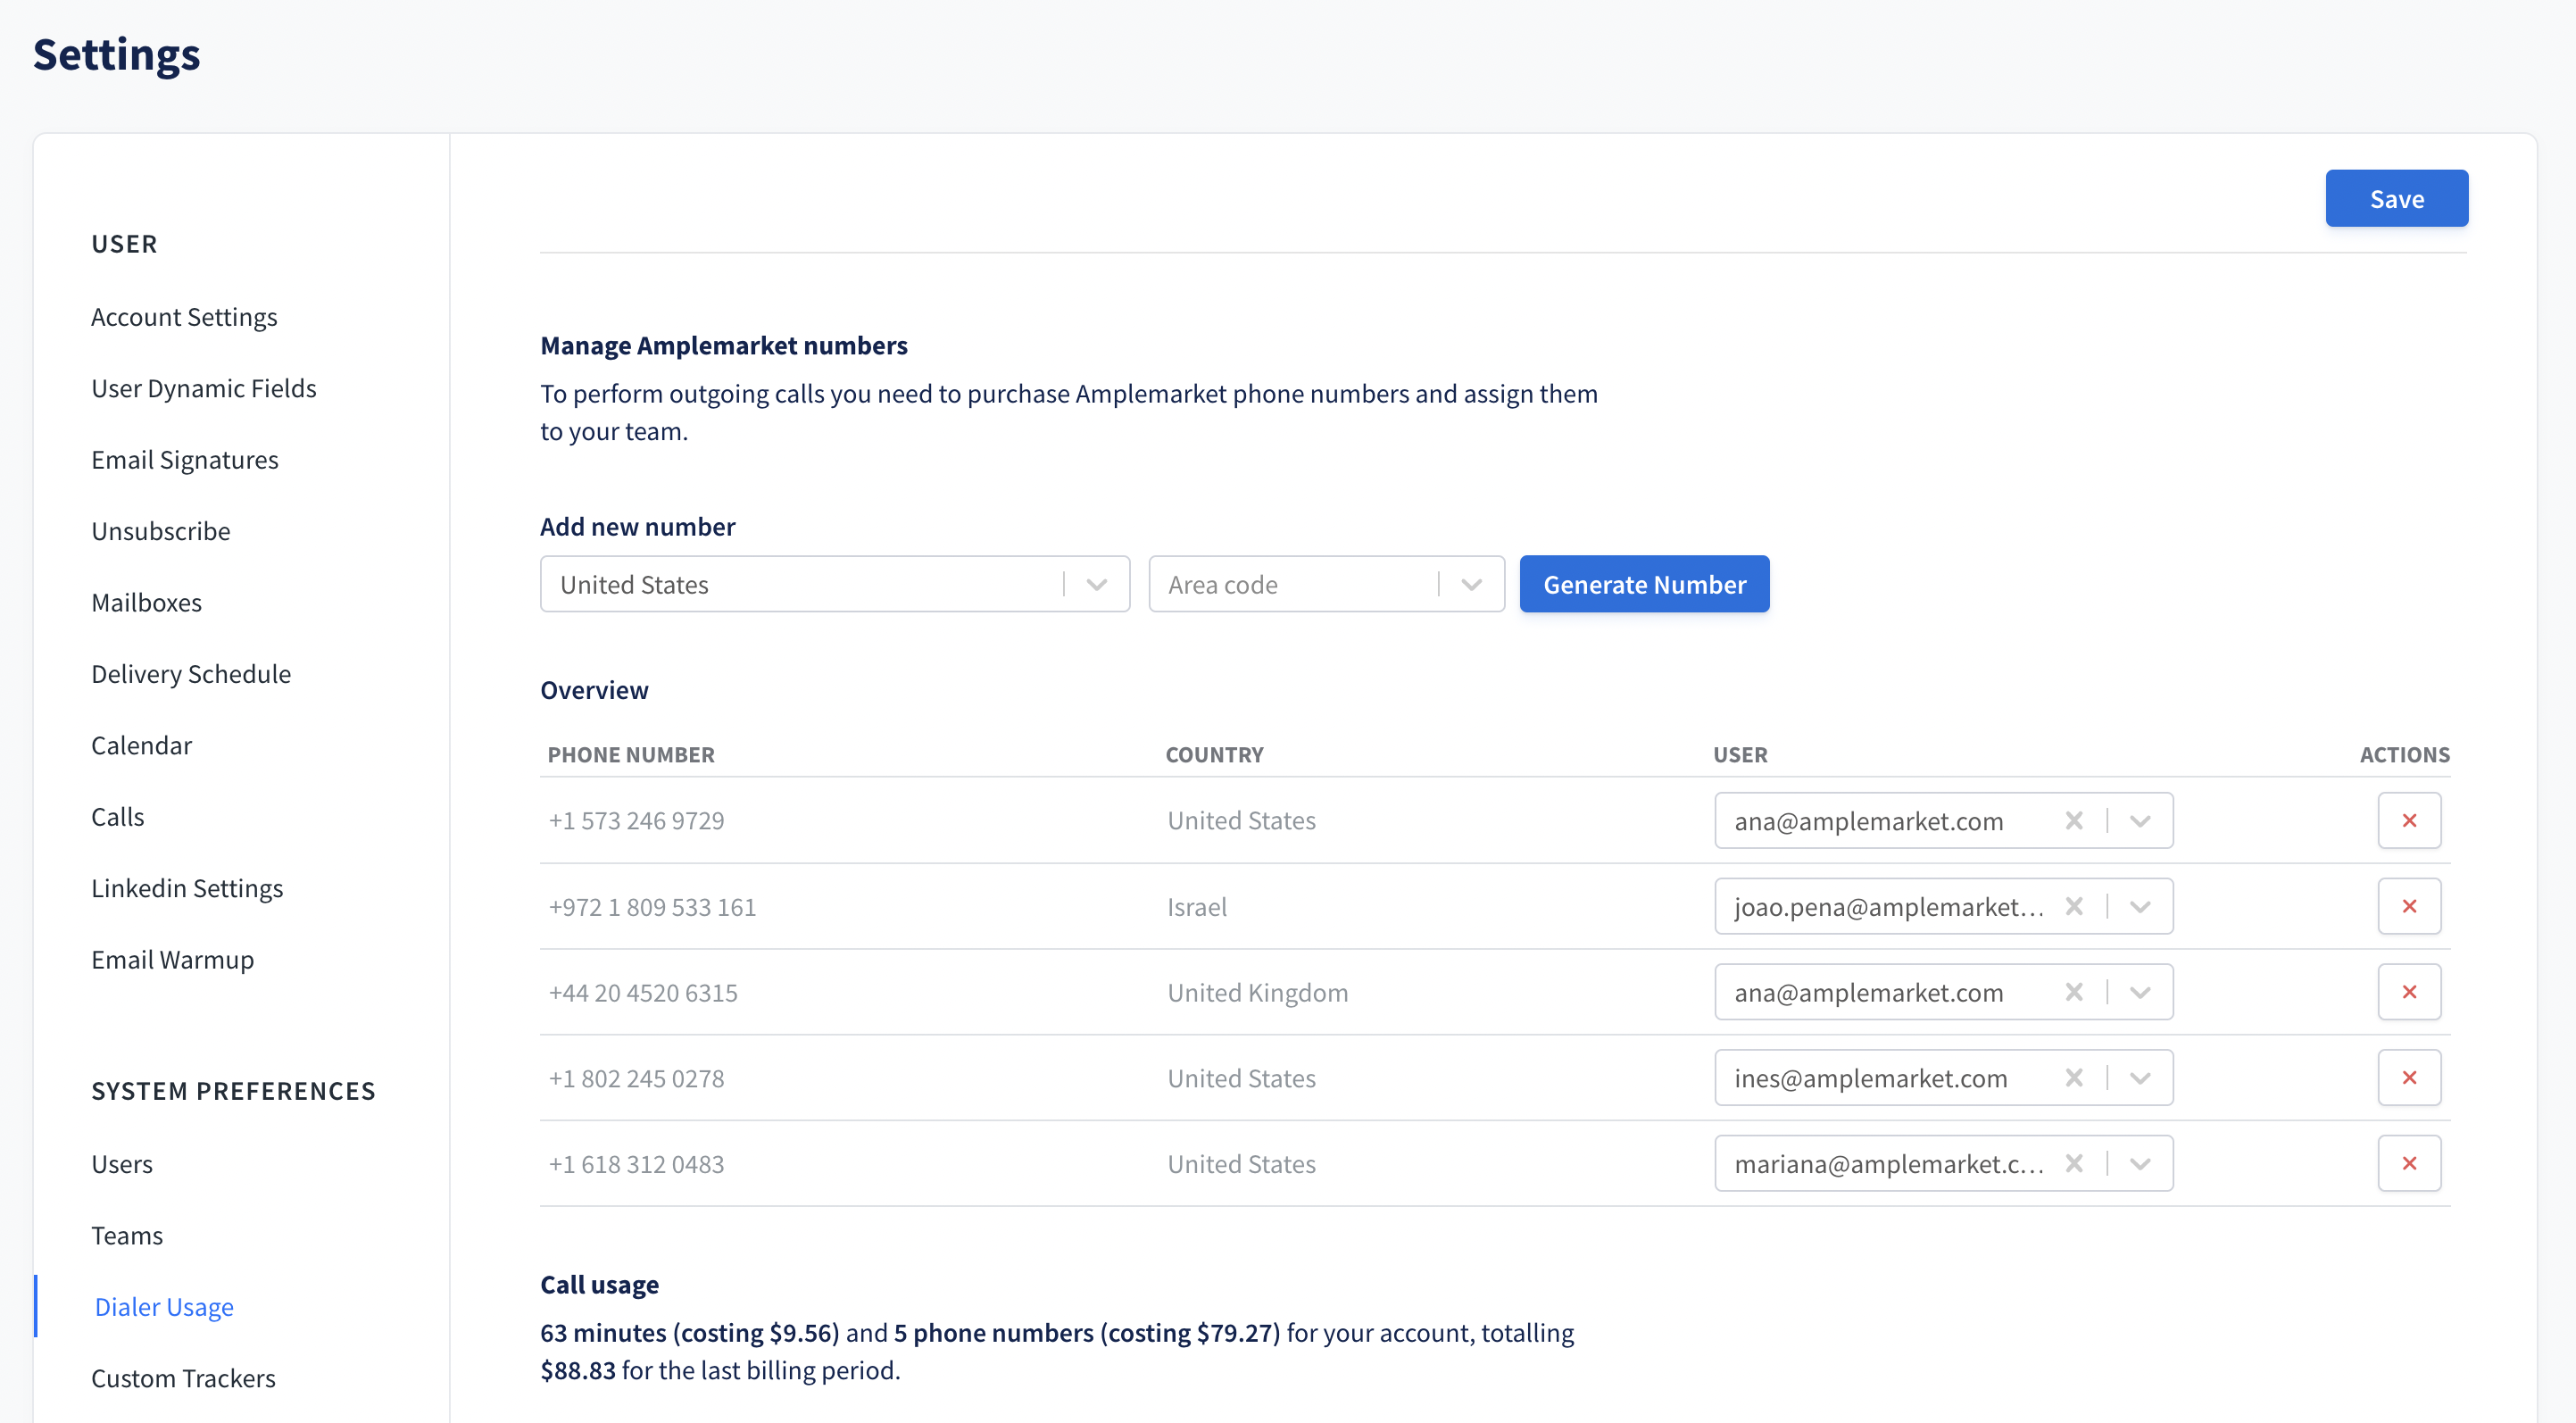
Task: Expand user dropdown for +1 802 245 0278
Action: click(2140, 1079)
